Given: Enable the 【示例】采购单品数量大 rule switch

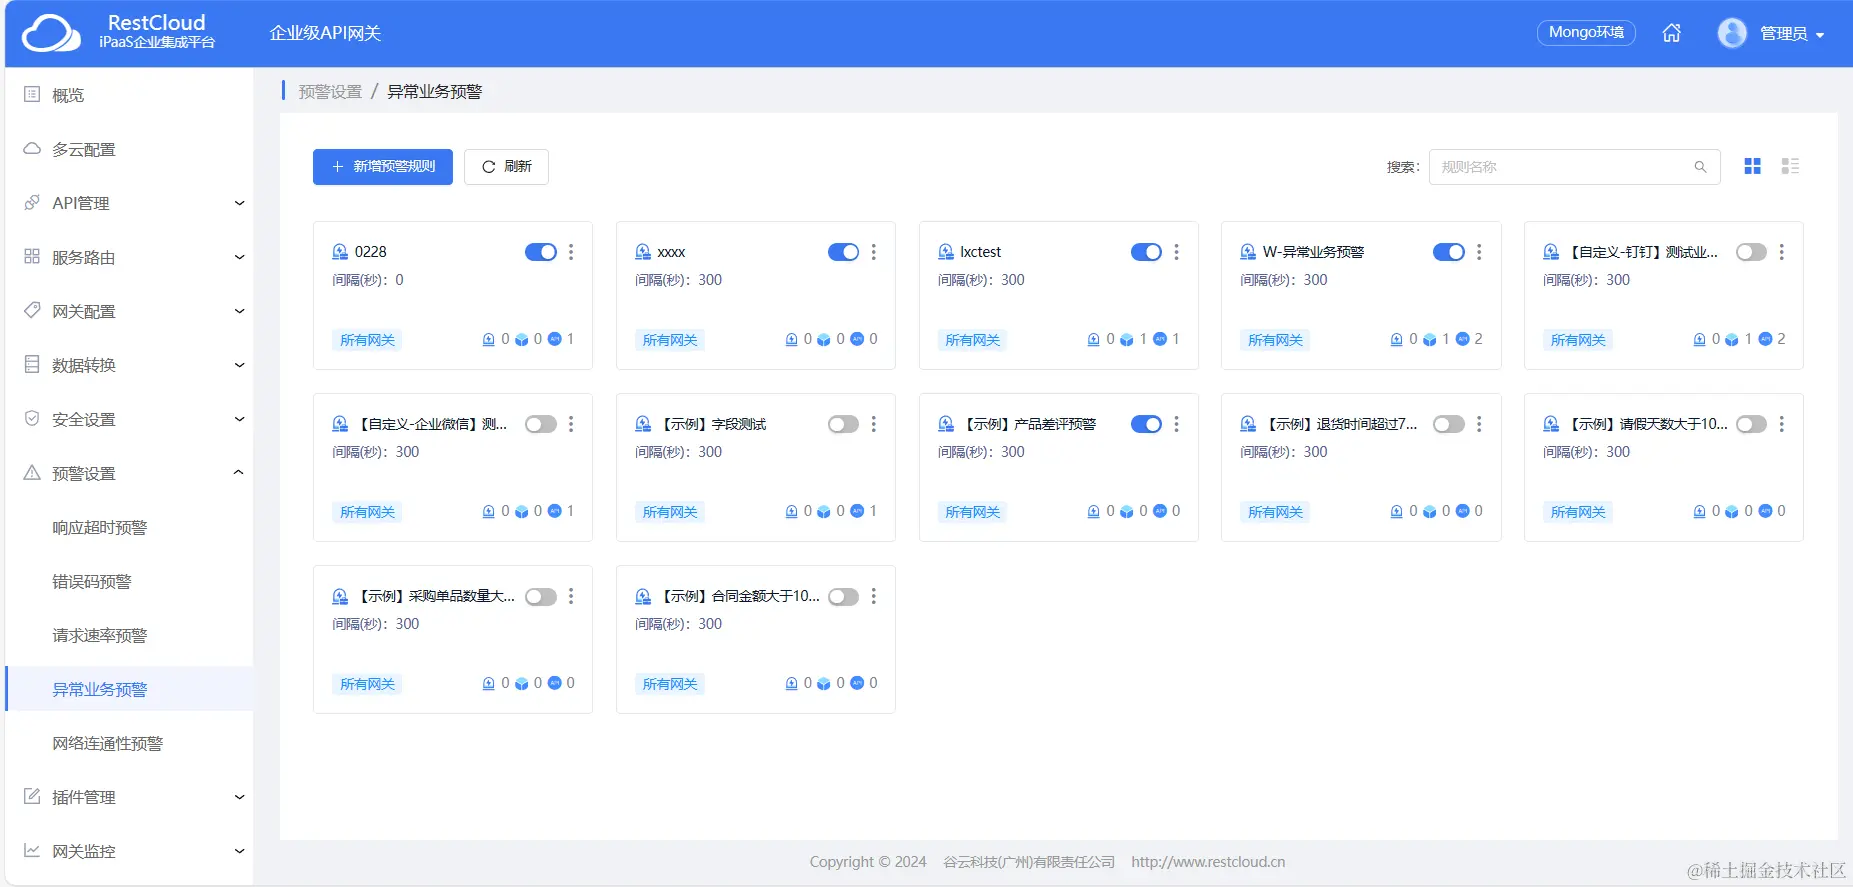Looking at the screenshot, I should (541, 596).
